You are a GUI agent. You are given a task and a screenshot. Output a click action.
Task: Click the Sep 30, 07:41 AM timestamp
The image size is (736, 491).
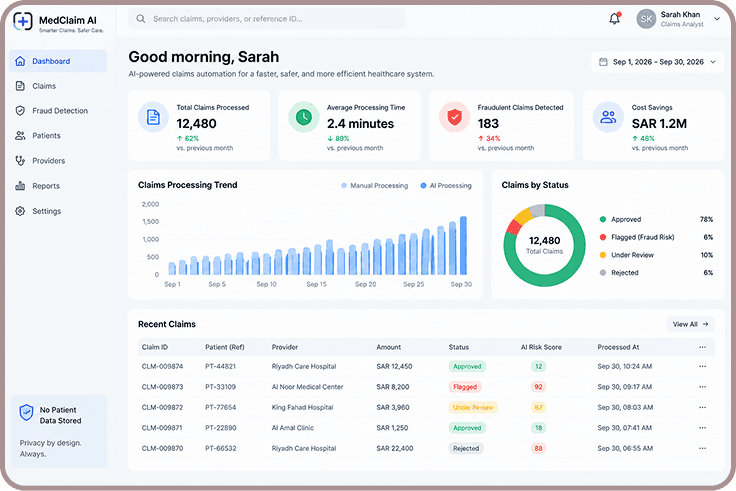[x=625, y=428]
